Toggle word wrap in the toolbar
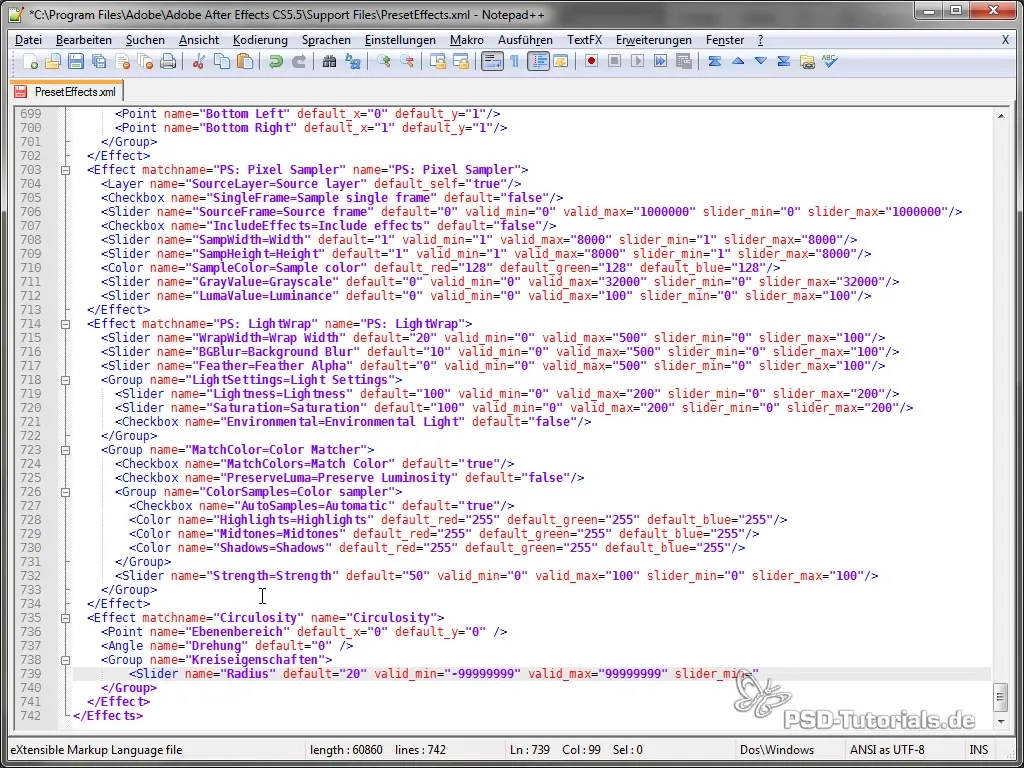Viewport: 1024px width, 768px height. click(492, 62)
